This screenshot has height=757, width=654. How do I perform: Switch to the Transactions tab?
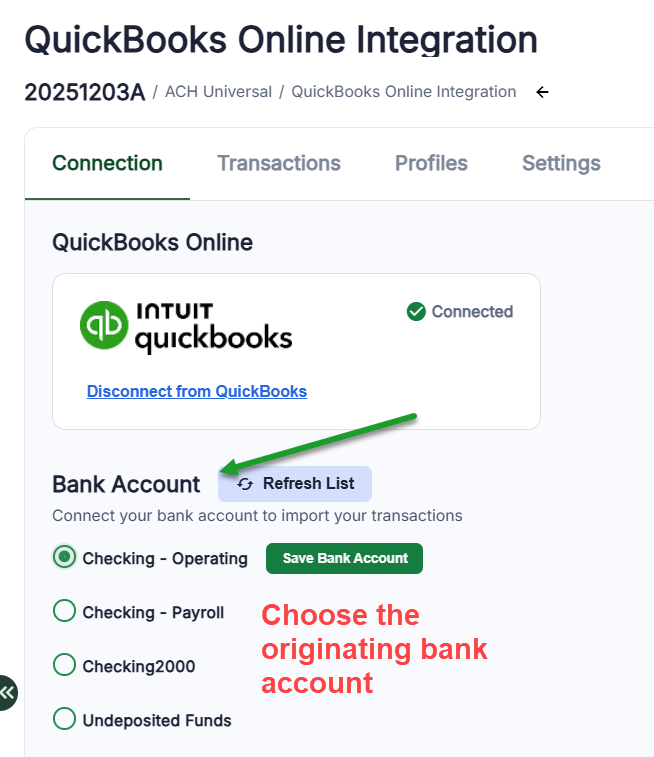[x=279, y=163]
